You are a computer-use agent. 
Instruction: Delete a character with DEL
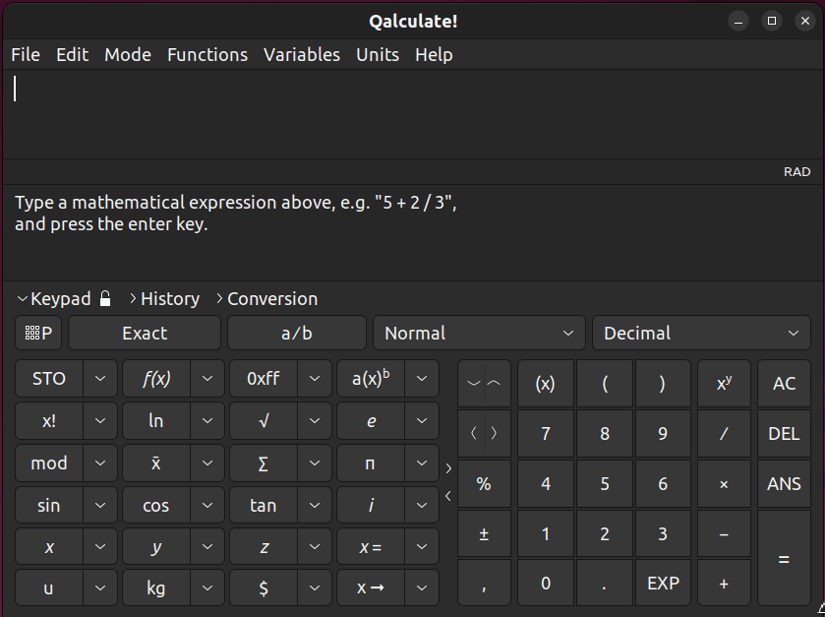784,433
